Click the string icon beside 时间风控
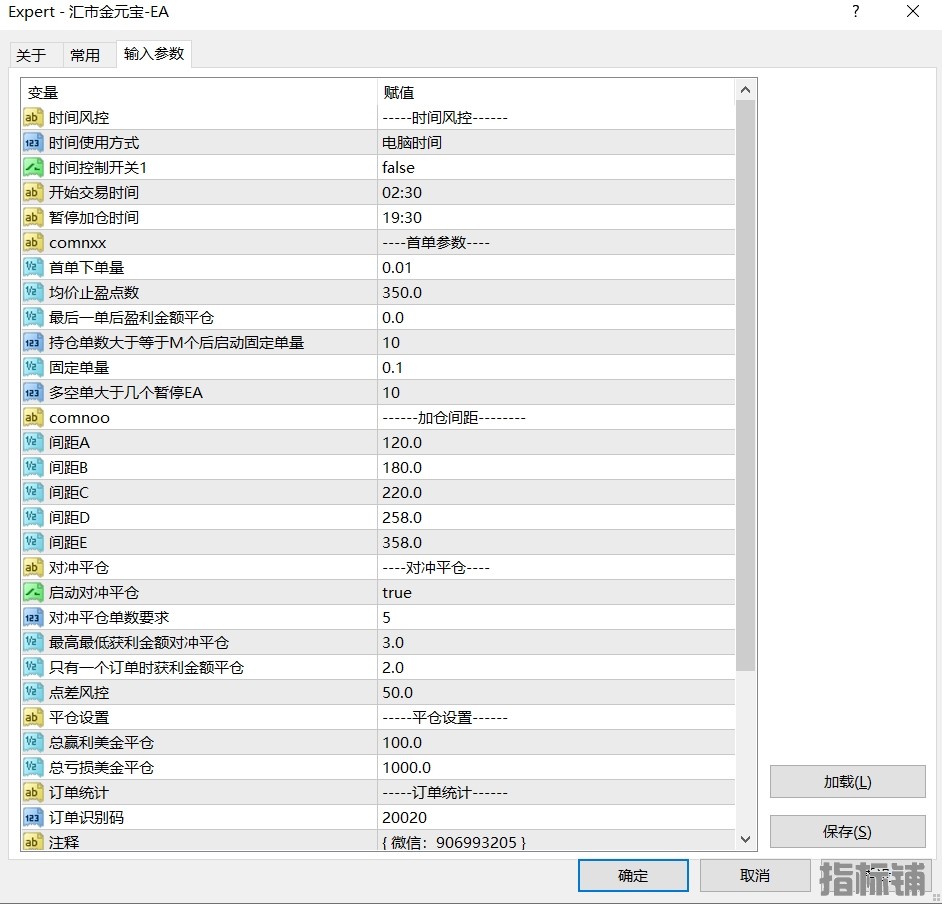The height and width of the screenshot is (904, 942). (33, 118)
